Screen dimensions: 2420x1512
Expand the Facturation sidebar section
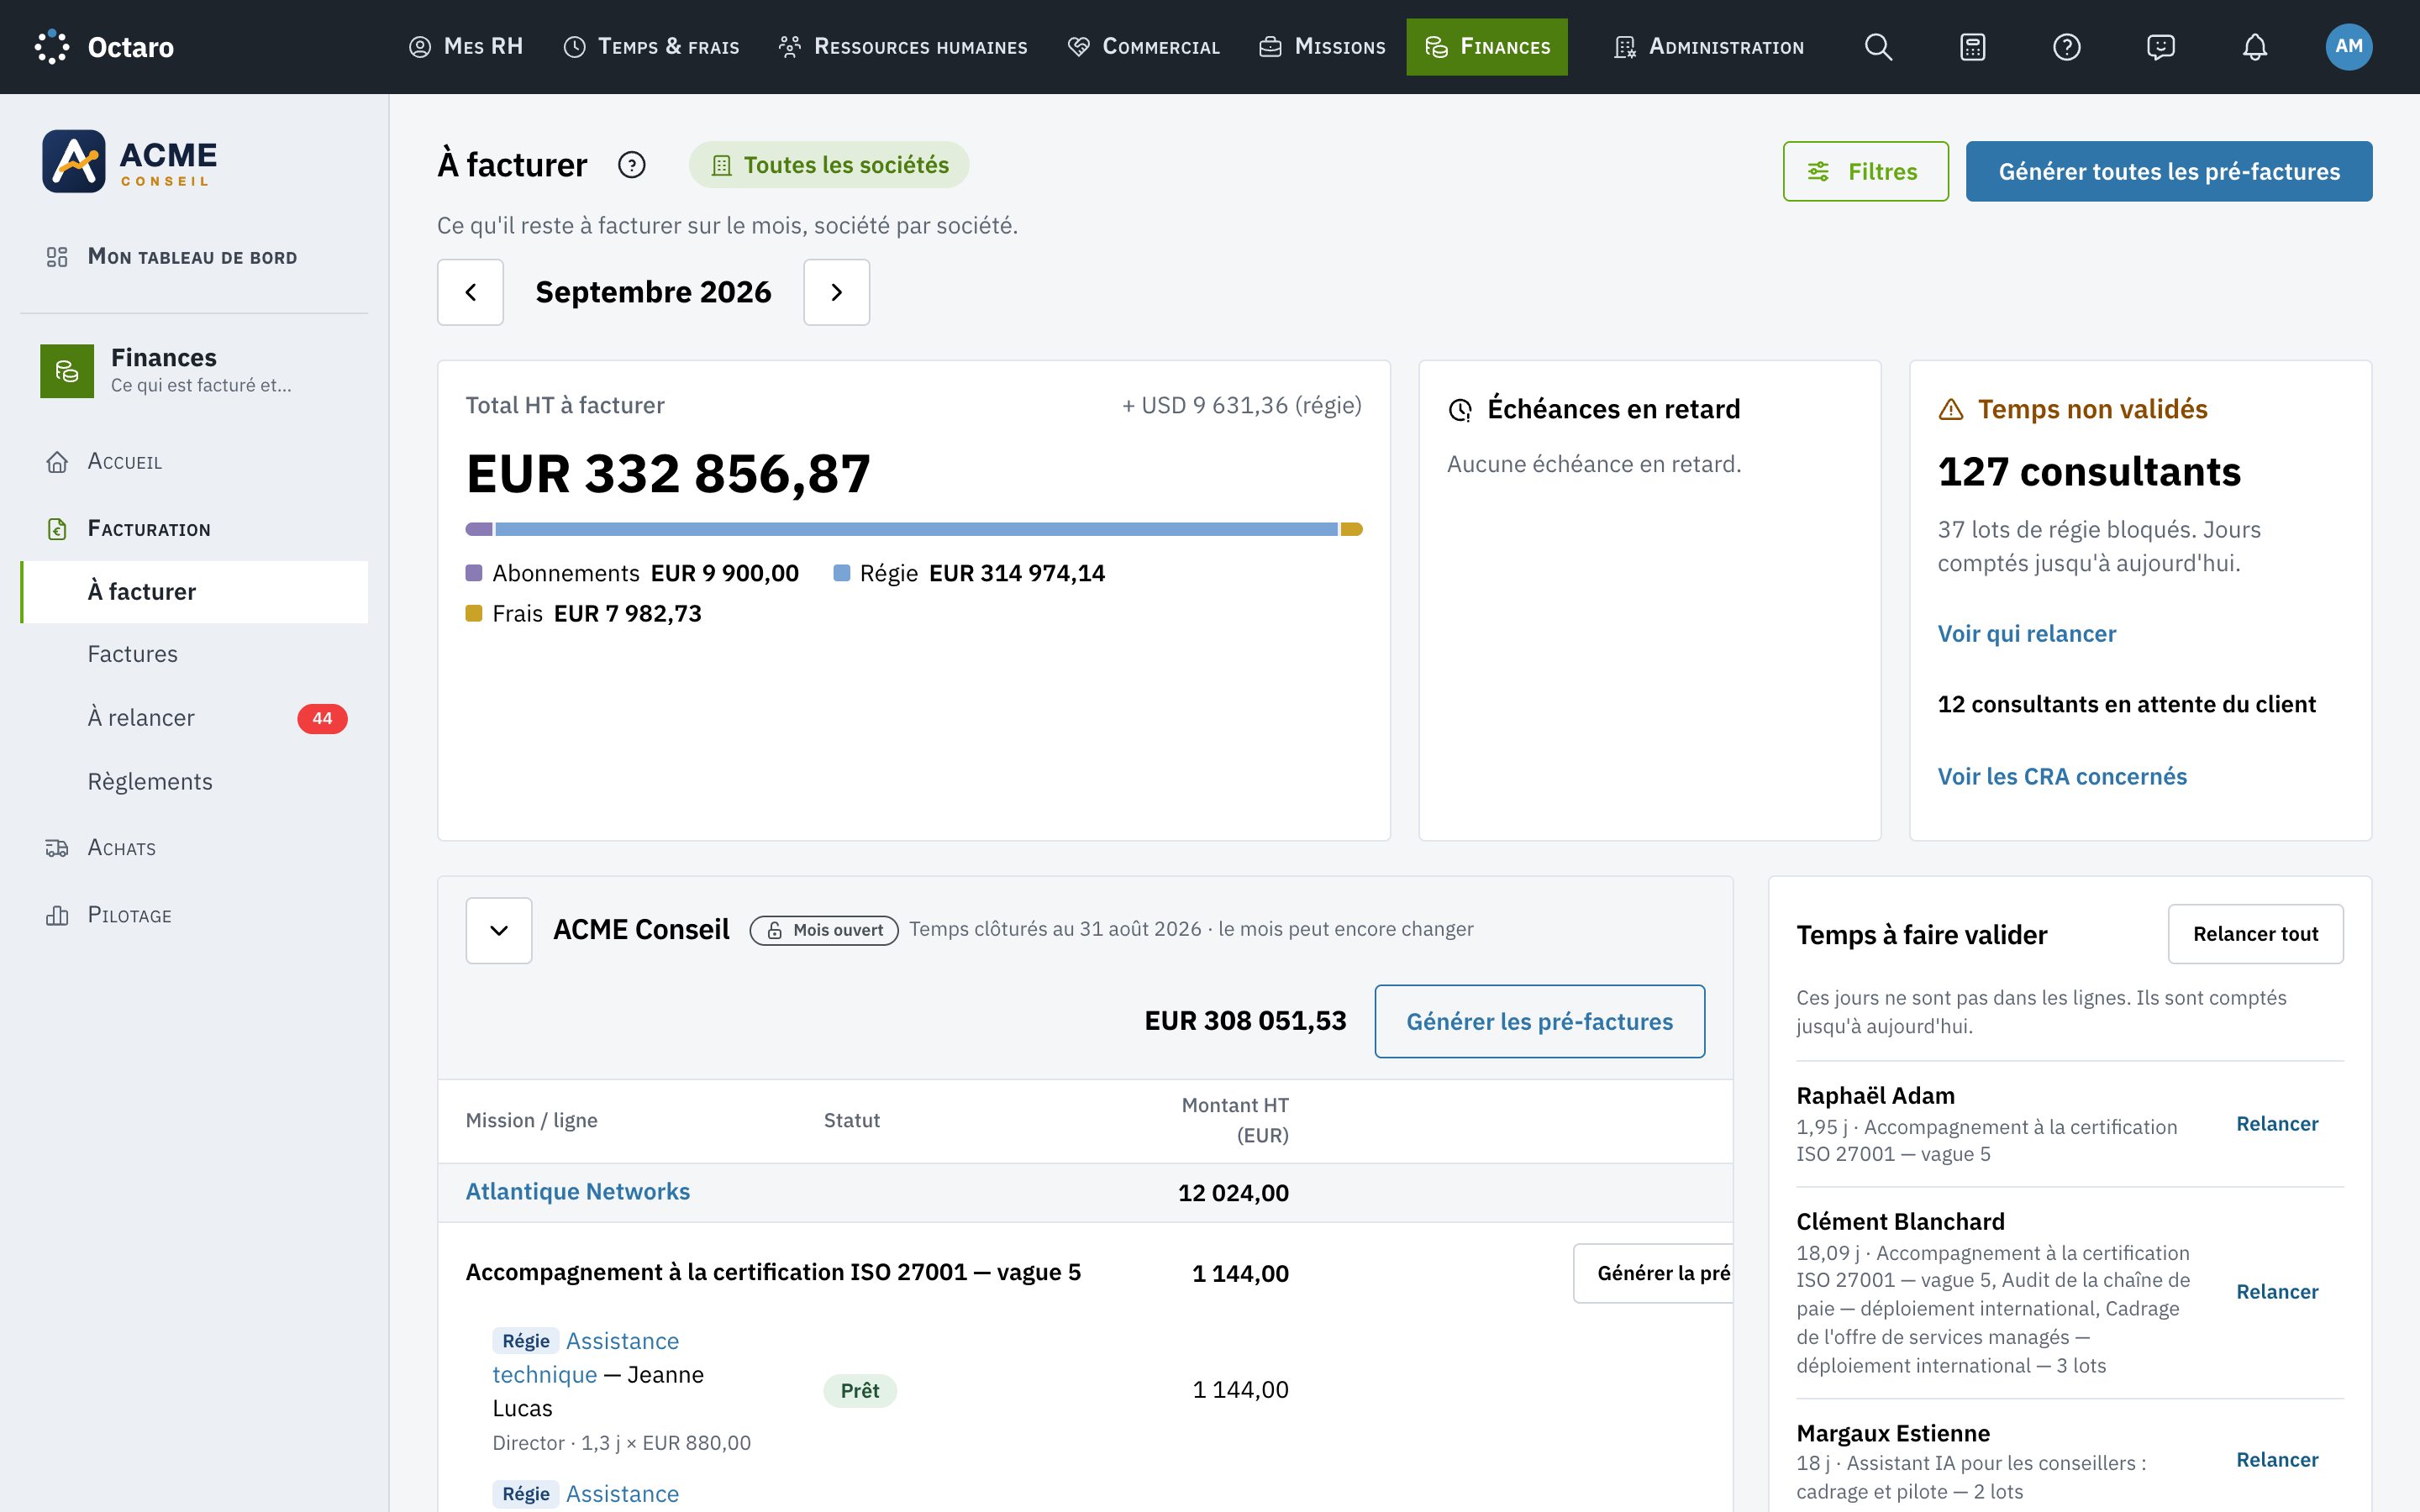point(194,529)
